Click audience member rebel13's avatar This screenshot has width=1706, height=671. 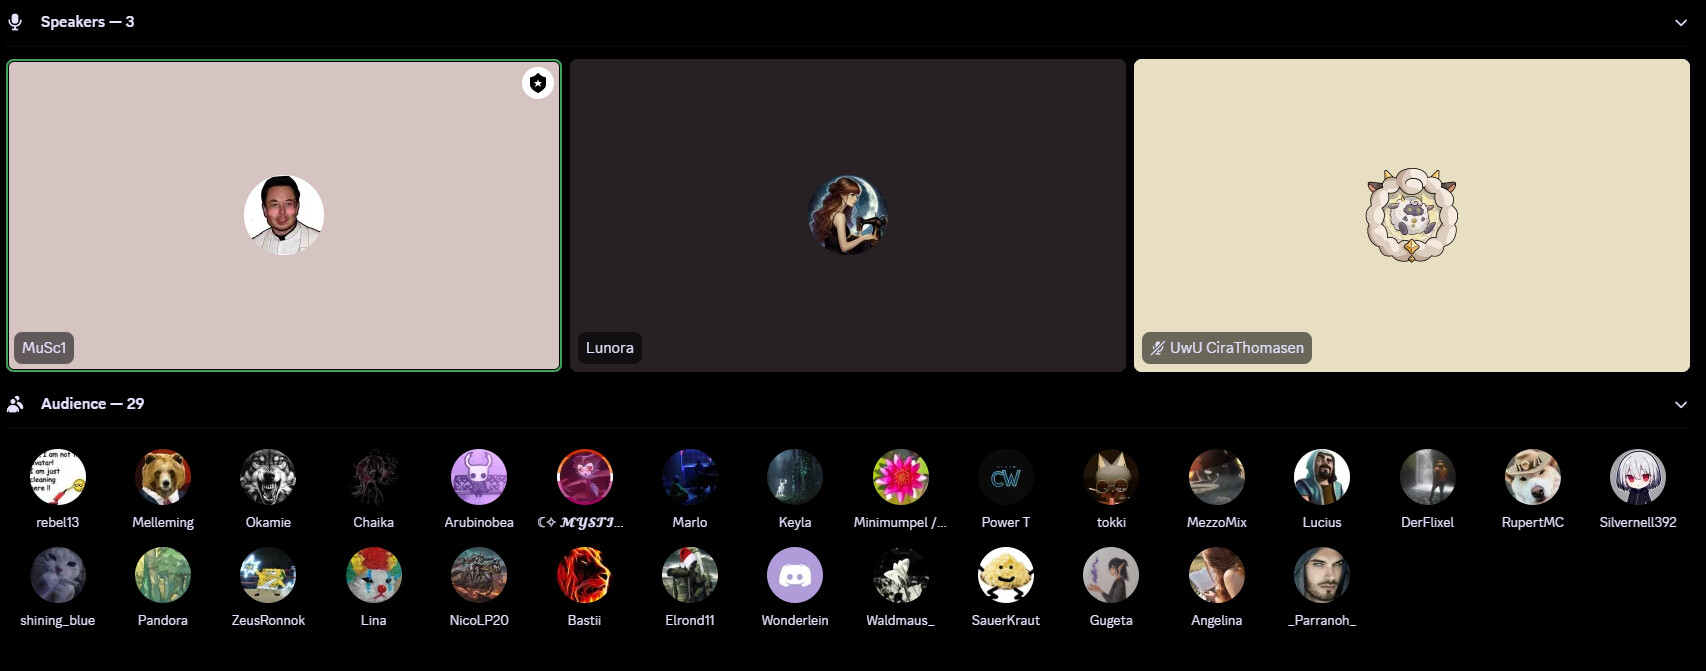click(x=58, y=477)
